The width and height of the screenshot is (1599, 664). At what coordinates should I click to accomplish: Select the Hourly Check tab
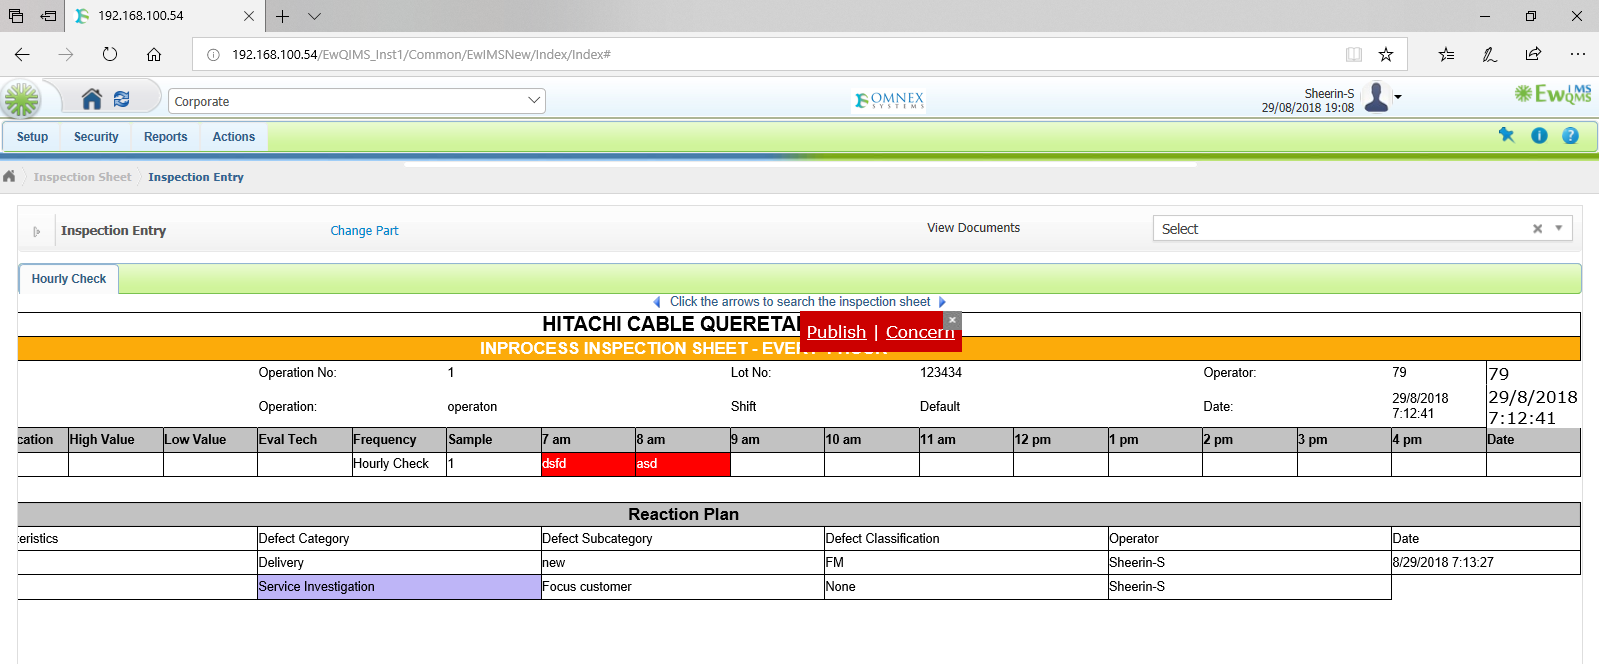[69, 279]
